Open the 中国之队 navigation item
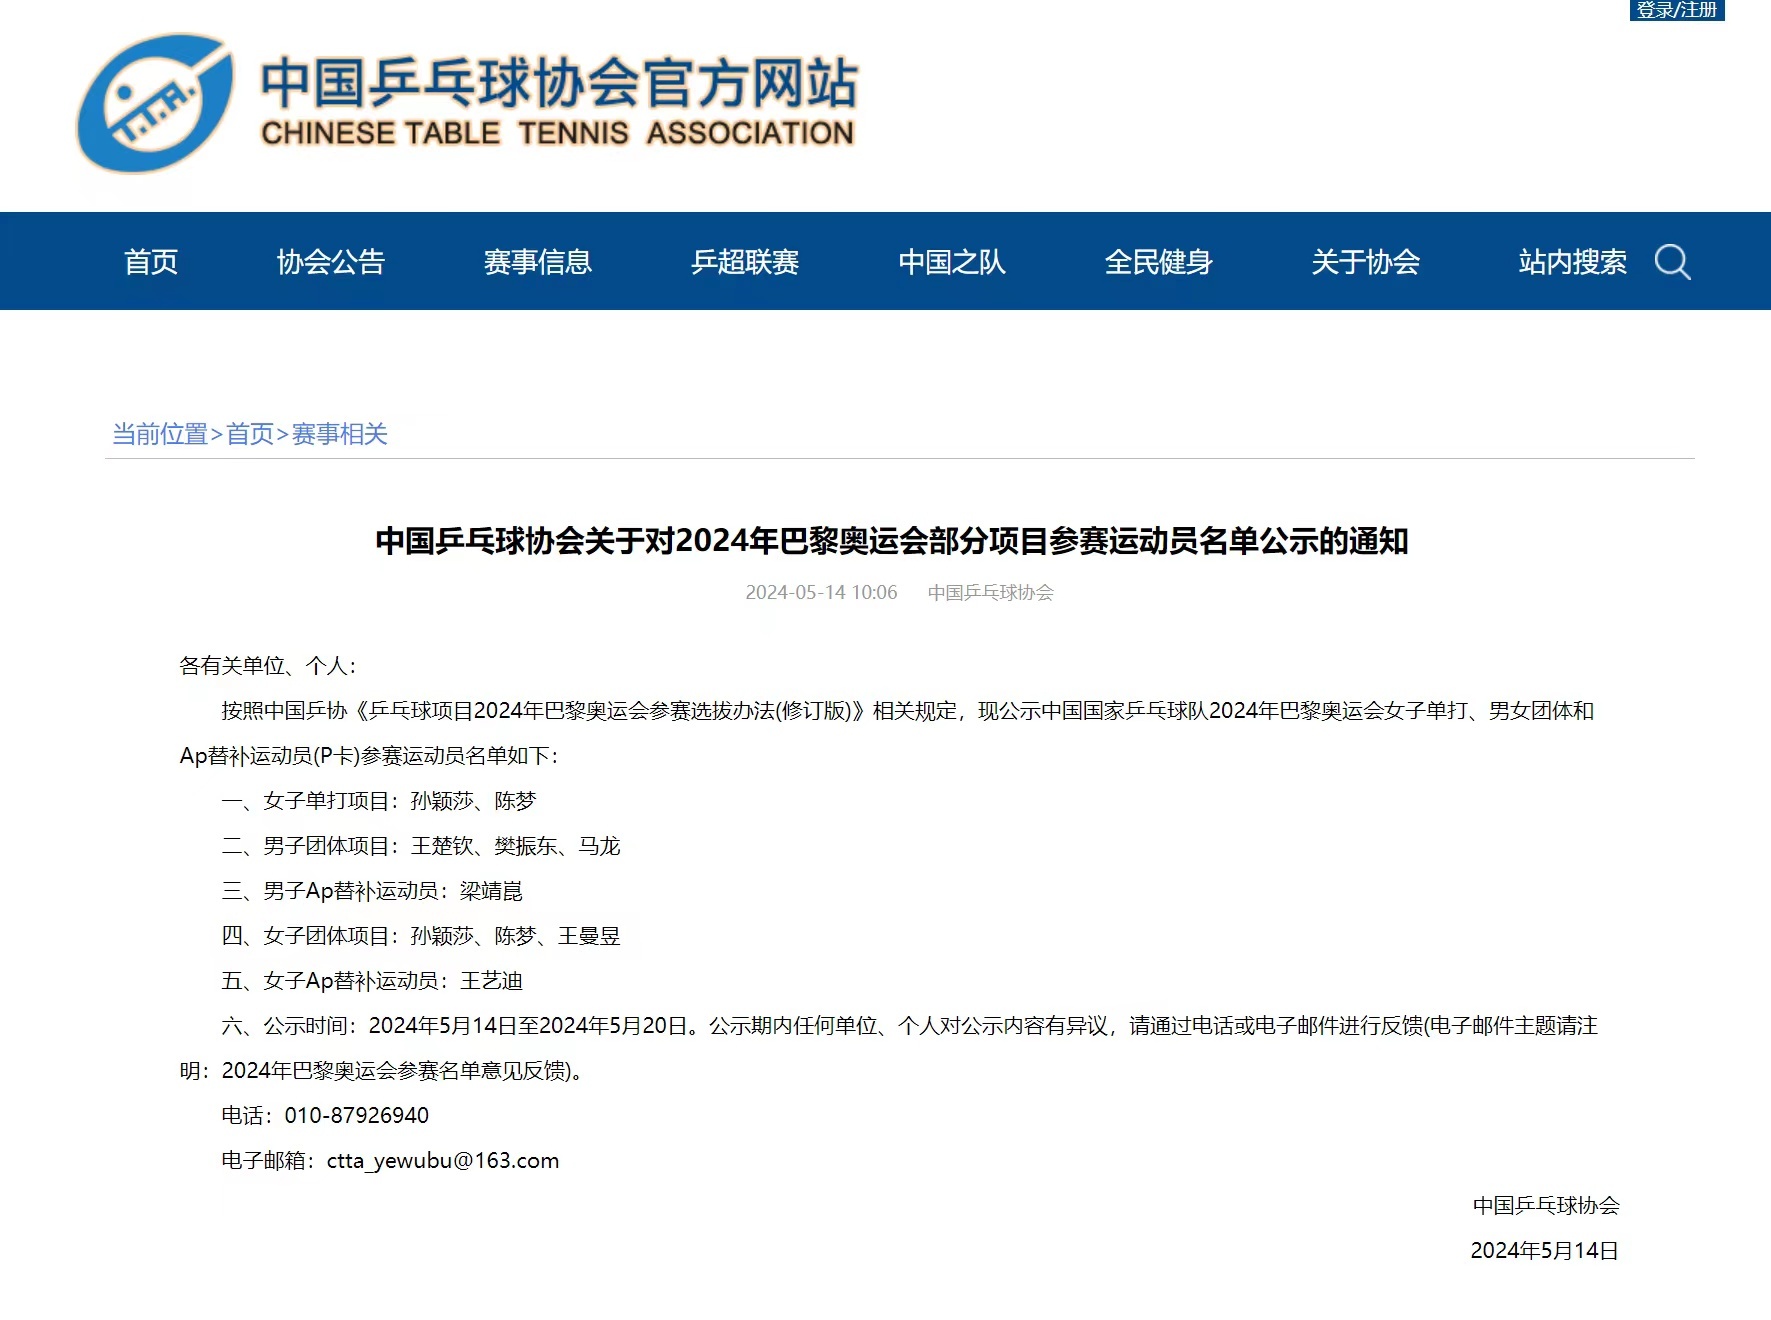 (952, 262)
